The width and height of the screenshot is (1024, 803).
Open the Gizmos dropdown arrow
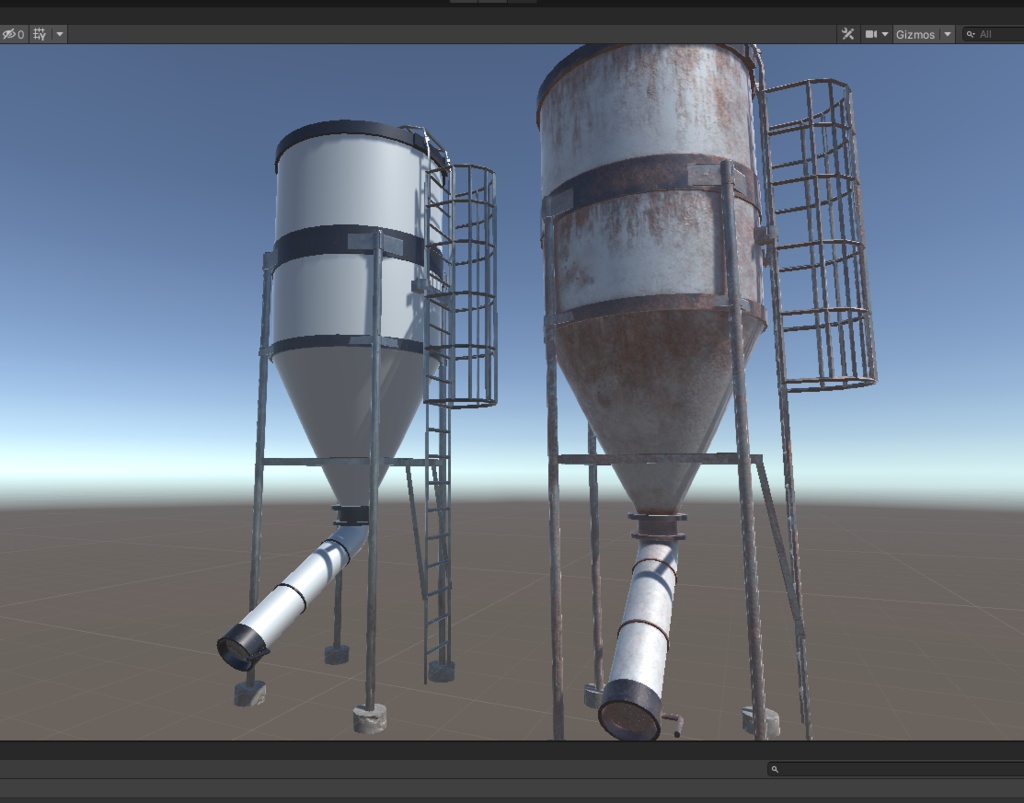tap(946, 34)
